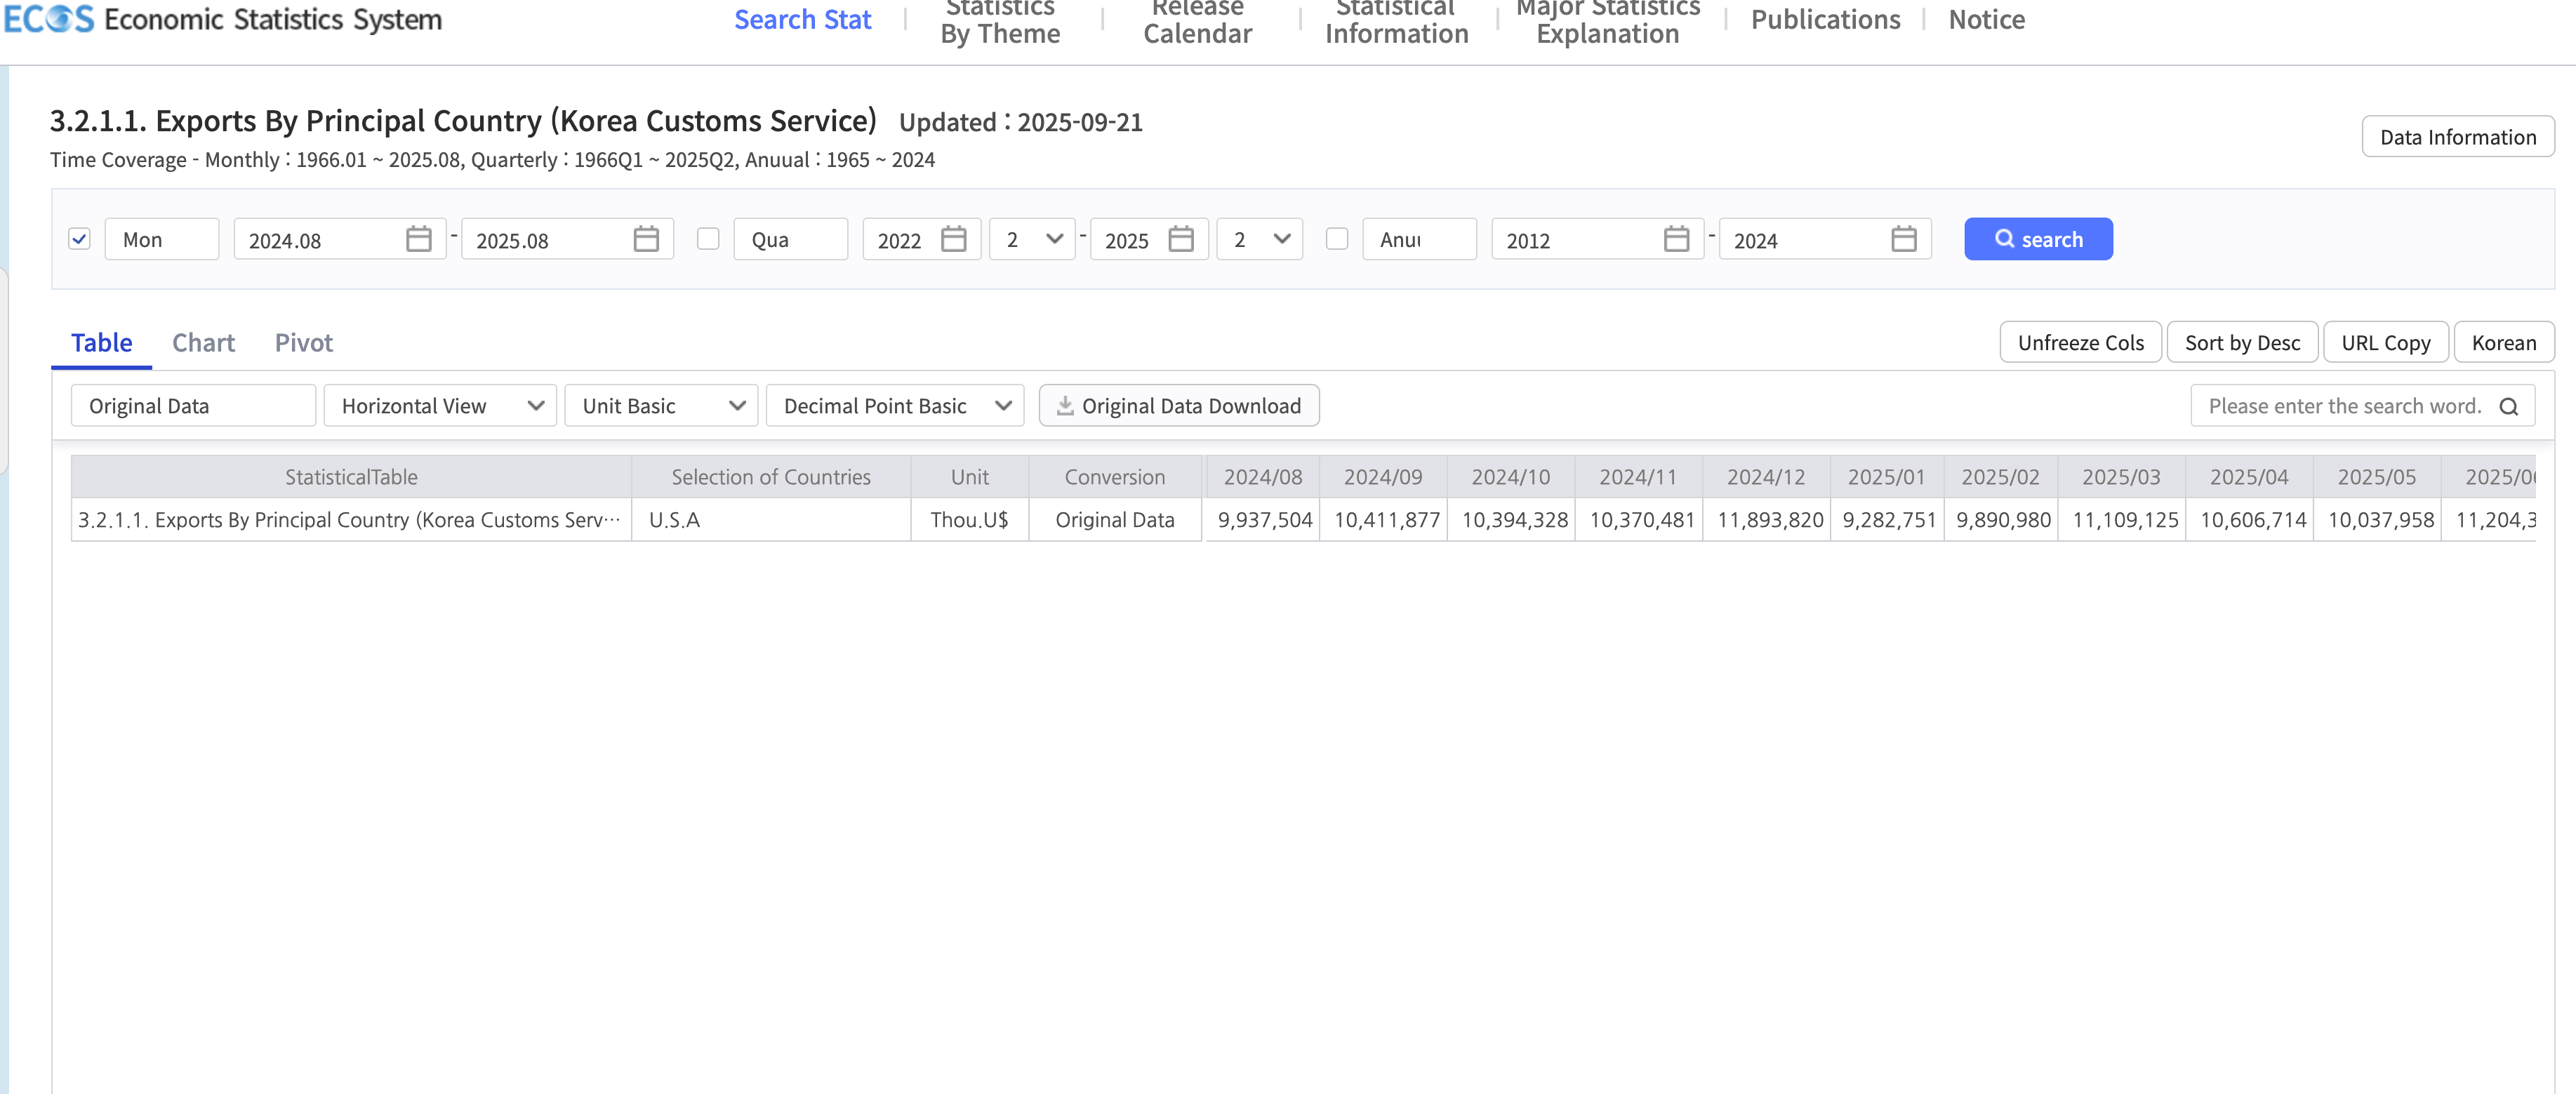Viewport: 2576px width, 1094px height.
Task: Enable the Annual period checkbox
Action: [1336, 239]
